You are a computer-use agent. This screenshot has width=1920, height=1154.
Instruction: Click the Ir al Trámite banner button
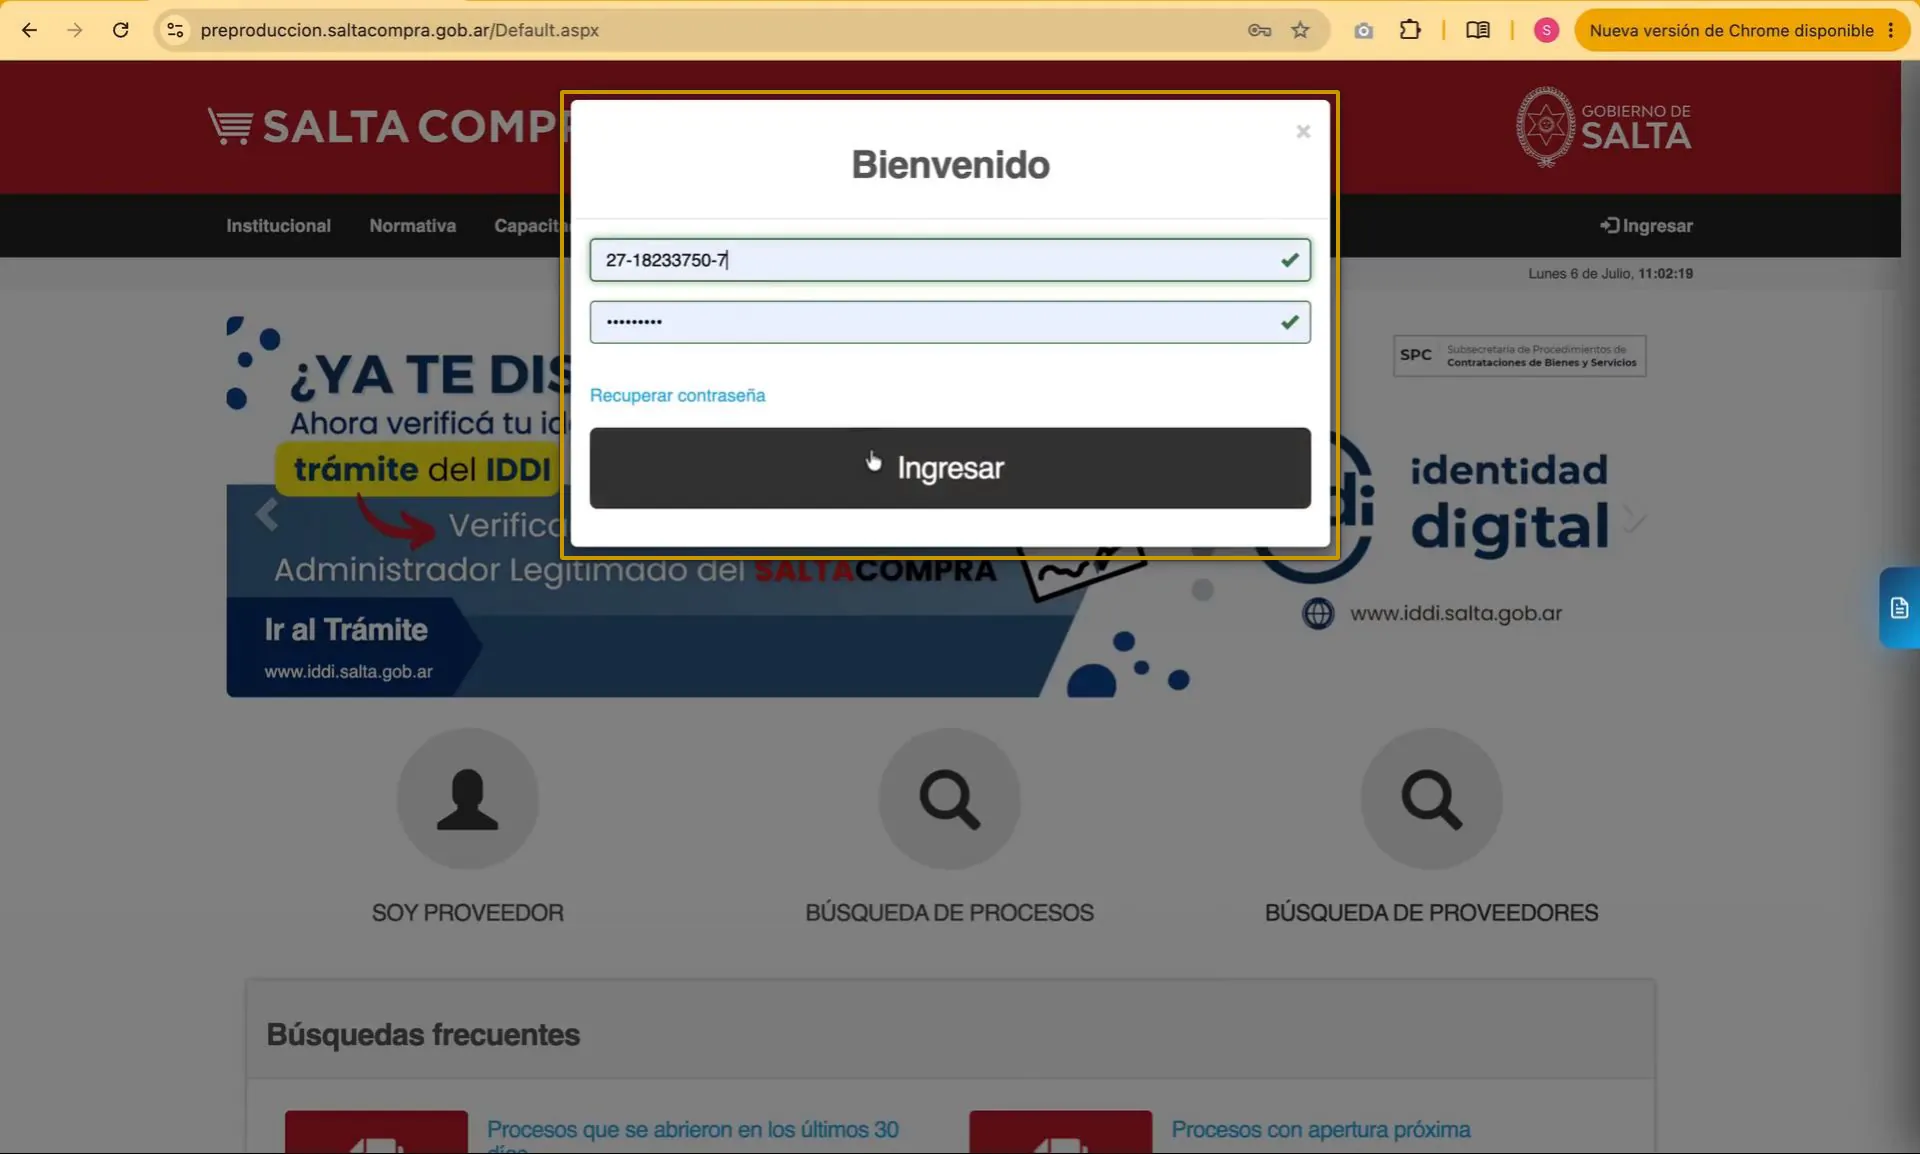346,629
